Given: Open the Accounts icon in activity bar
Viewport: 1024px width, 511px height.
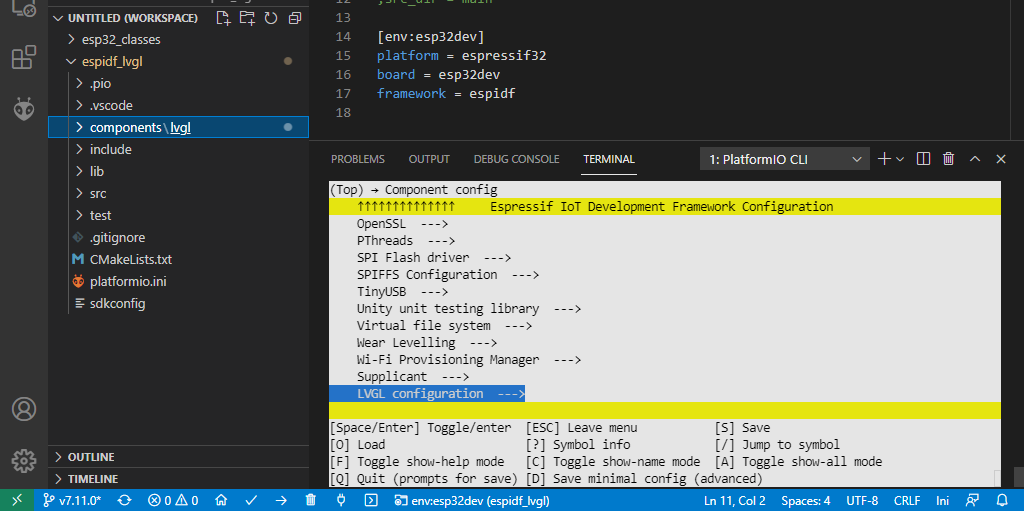Looking at the screenshot, I should [x=24, y=409].
